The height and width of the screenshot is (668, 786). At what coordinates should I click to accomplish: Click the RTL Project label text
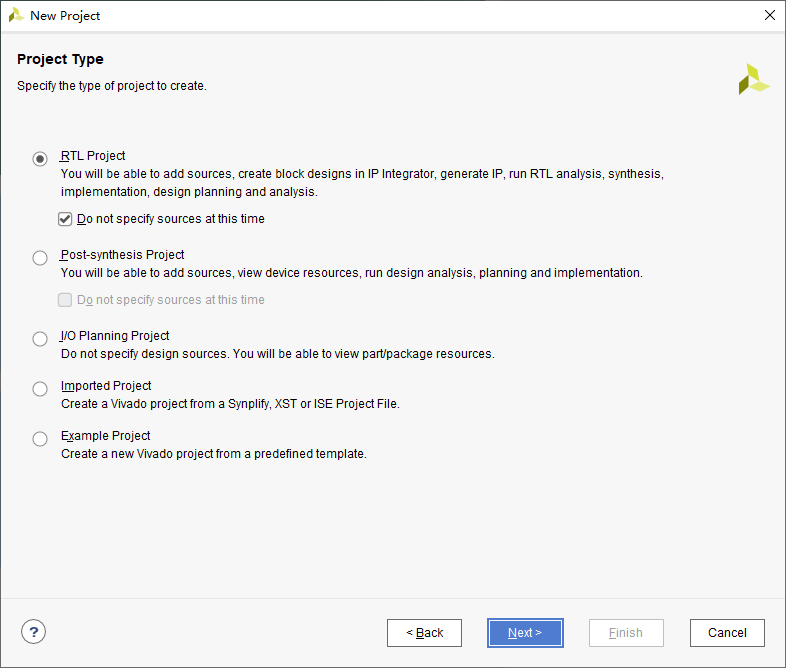click(93, 156)
